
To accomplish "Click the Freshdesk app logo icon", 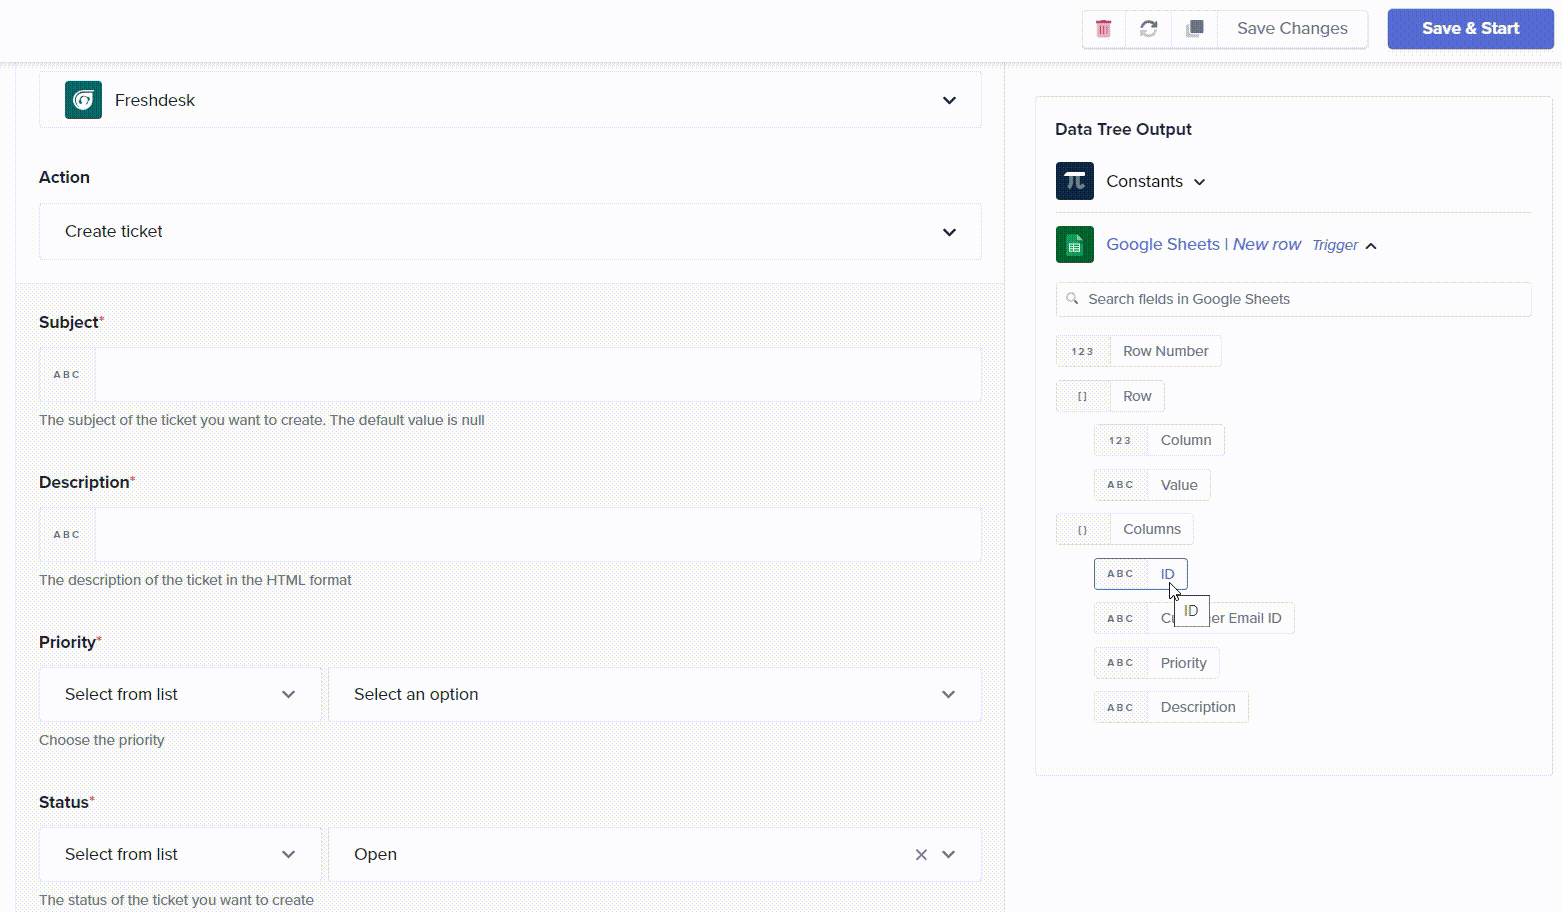I will (x=83, y=100).
